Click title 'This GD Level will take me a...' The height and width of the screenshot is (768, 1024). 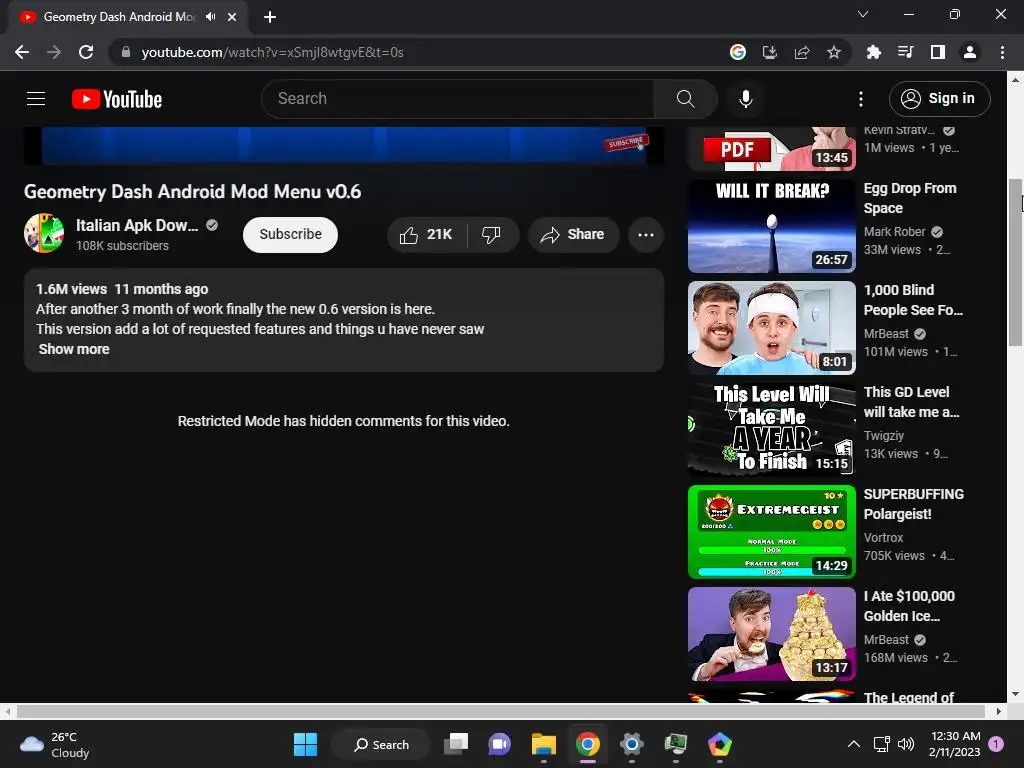pos(911,402)
